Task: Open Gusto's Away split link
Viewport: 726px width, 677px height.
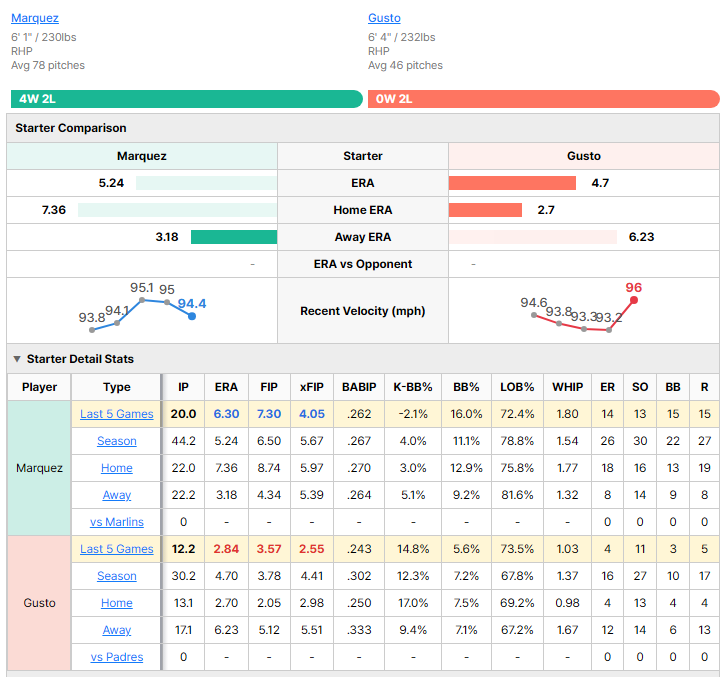Action: [x=117, y=630]
